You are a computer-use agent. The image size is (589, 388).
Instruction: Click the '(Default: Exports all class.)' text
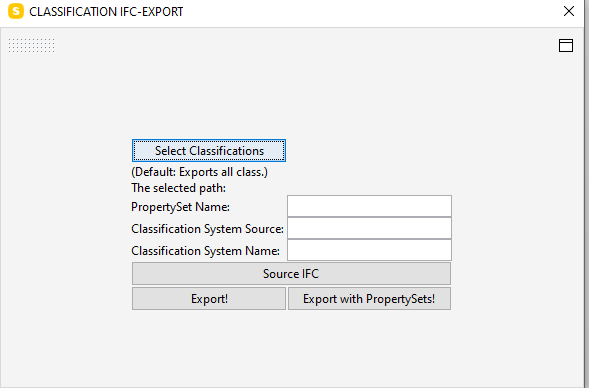coord(199,172)
